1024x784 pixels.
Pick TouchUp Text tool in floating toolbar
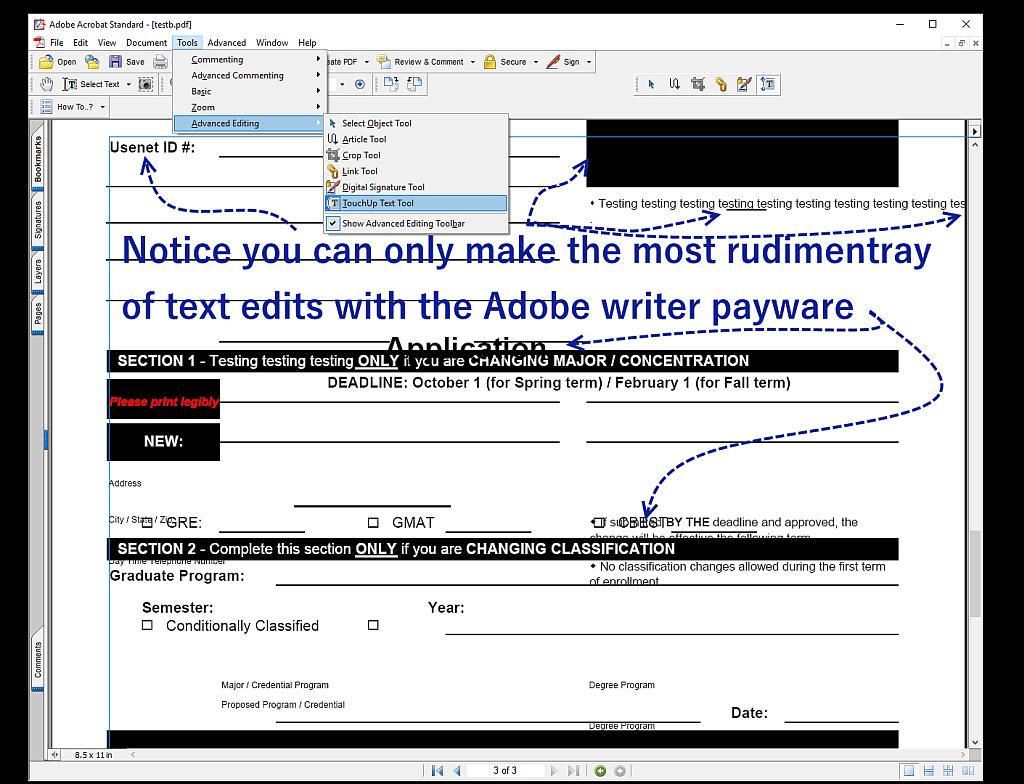pyautogui.click(x=768, y=84)
